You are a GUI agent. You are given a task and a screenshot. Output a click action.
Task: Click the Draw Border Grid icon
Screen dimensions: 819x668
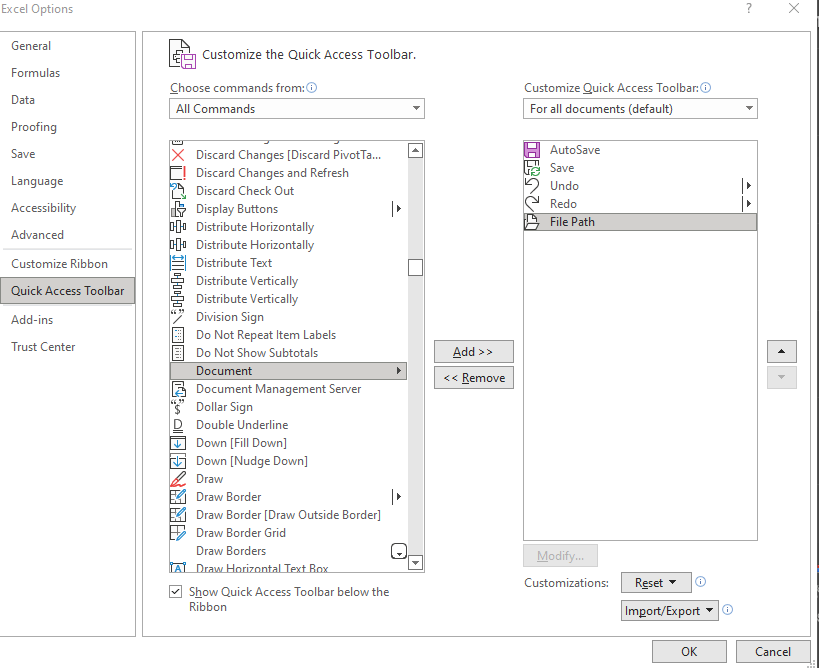tap(178, 533)
